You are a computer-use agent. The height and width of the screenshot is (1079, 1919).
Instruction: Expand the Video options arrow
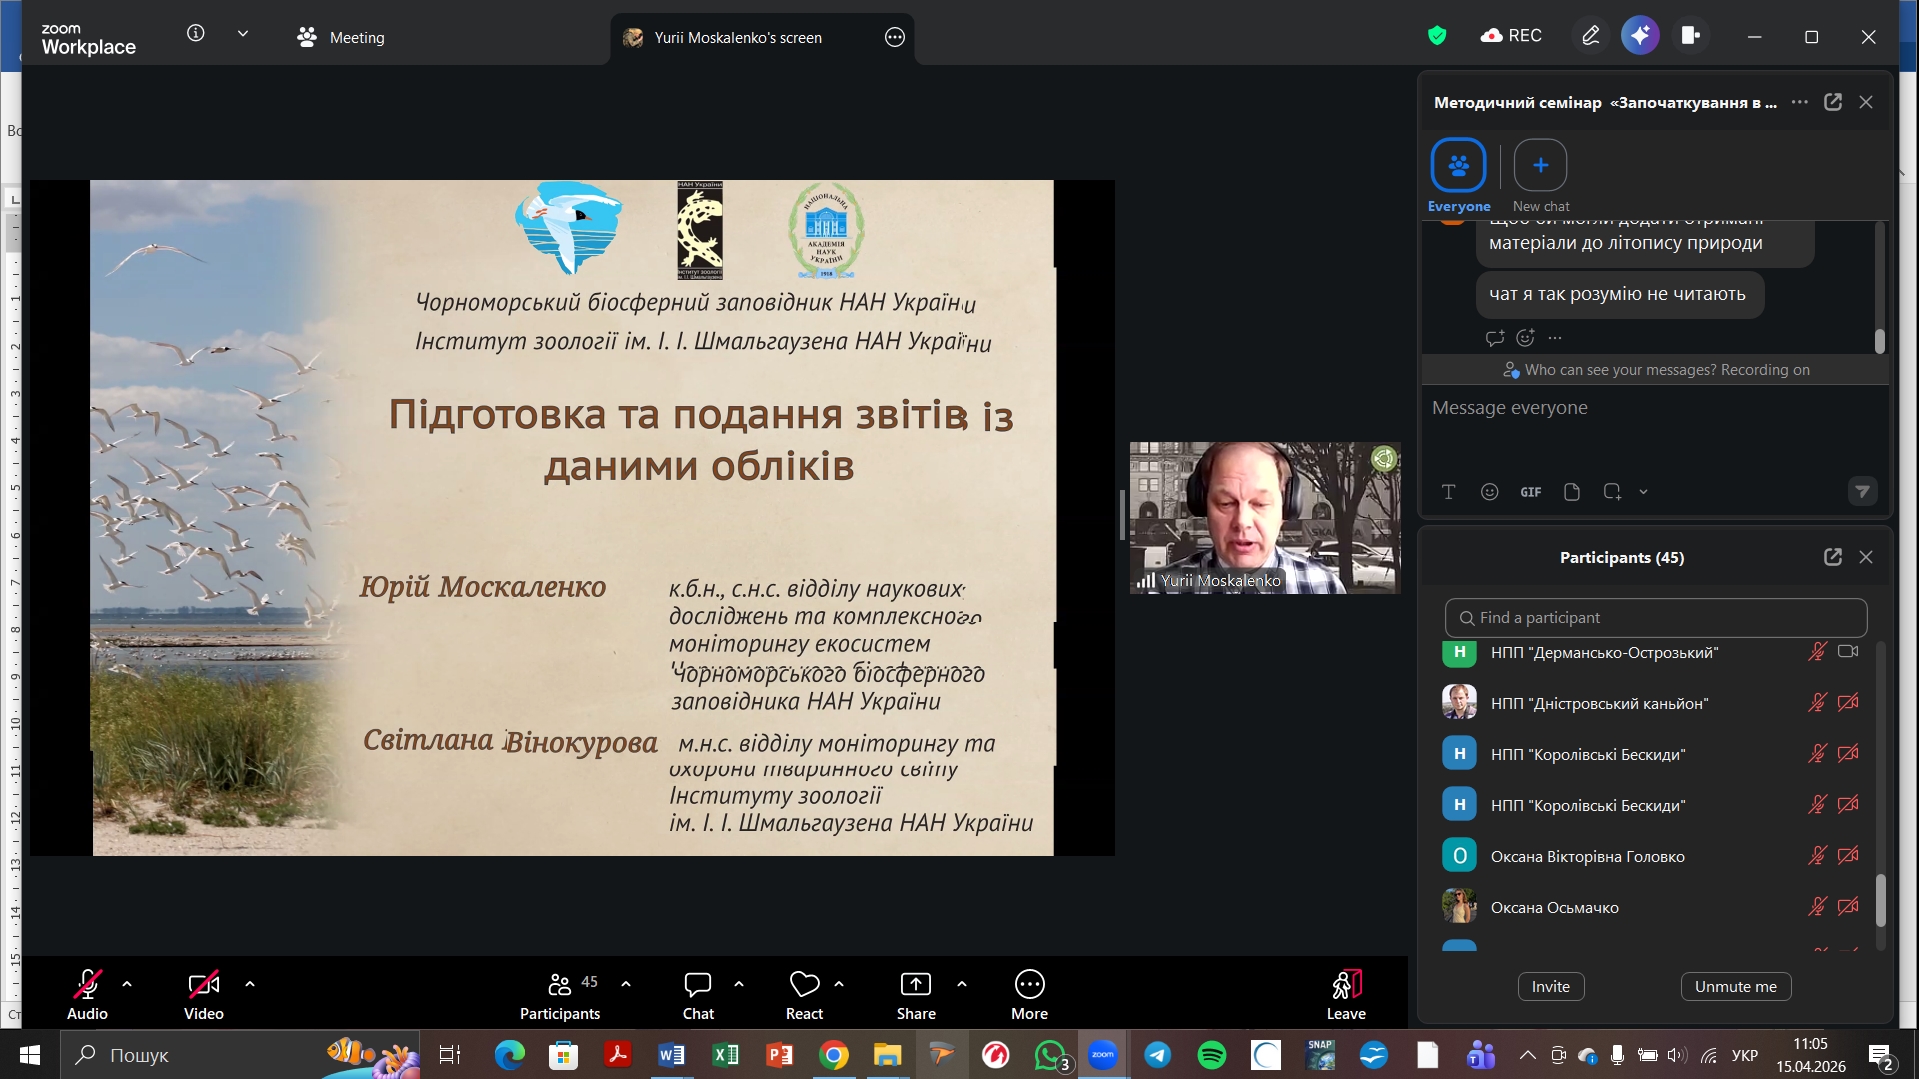(250, 984)
